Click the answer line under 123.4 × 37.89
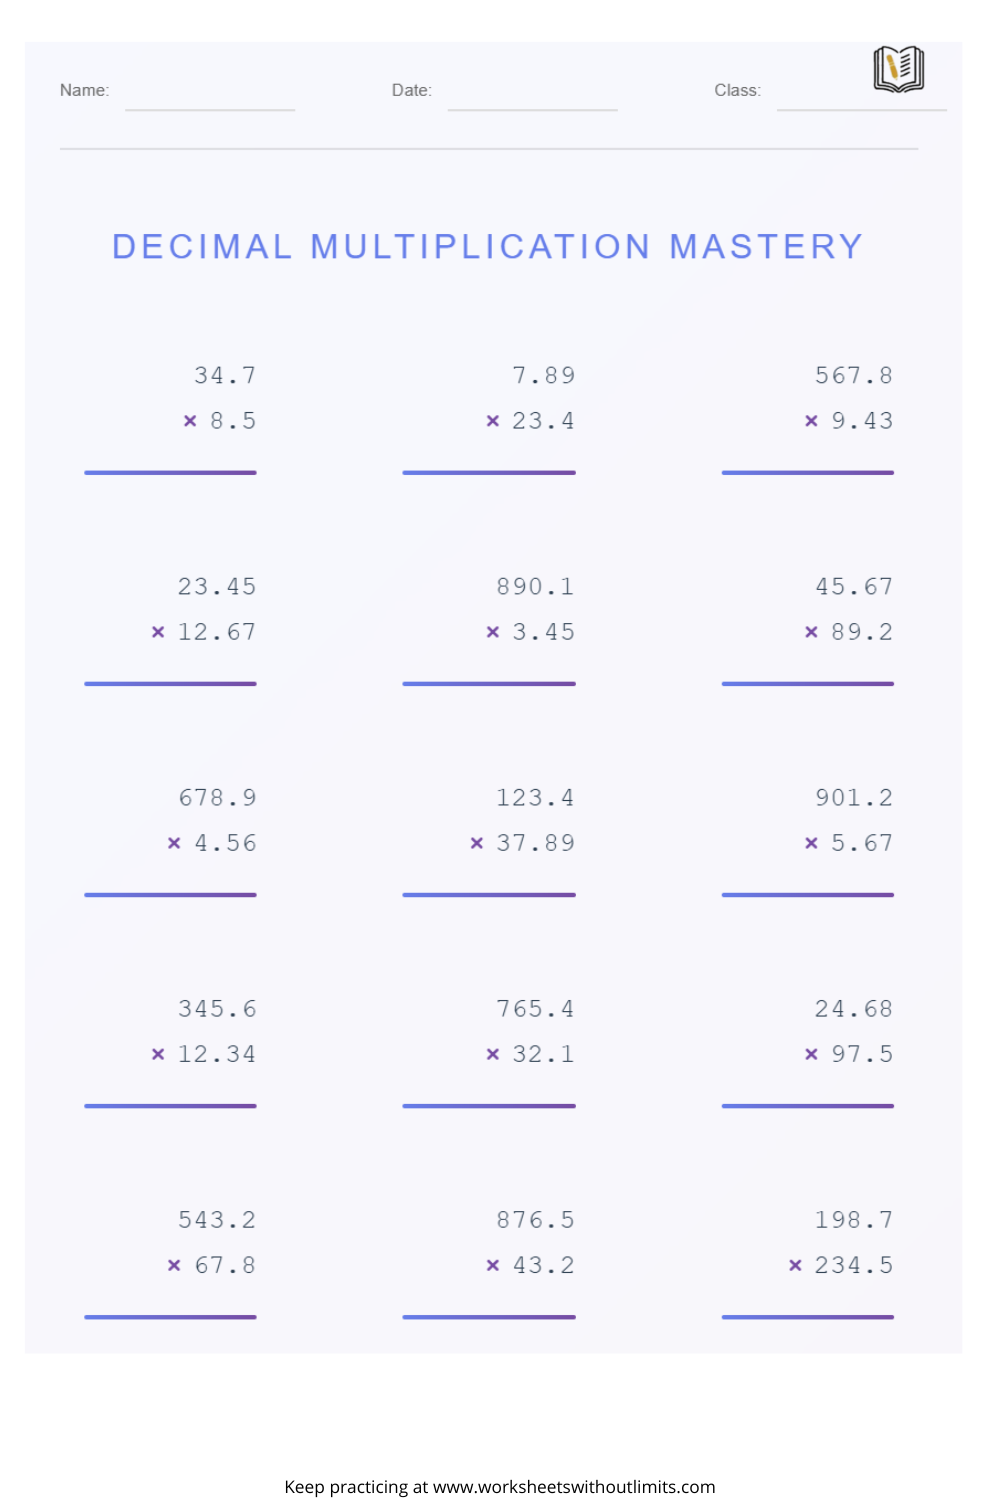 489,894
